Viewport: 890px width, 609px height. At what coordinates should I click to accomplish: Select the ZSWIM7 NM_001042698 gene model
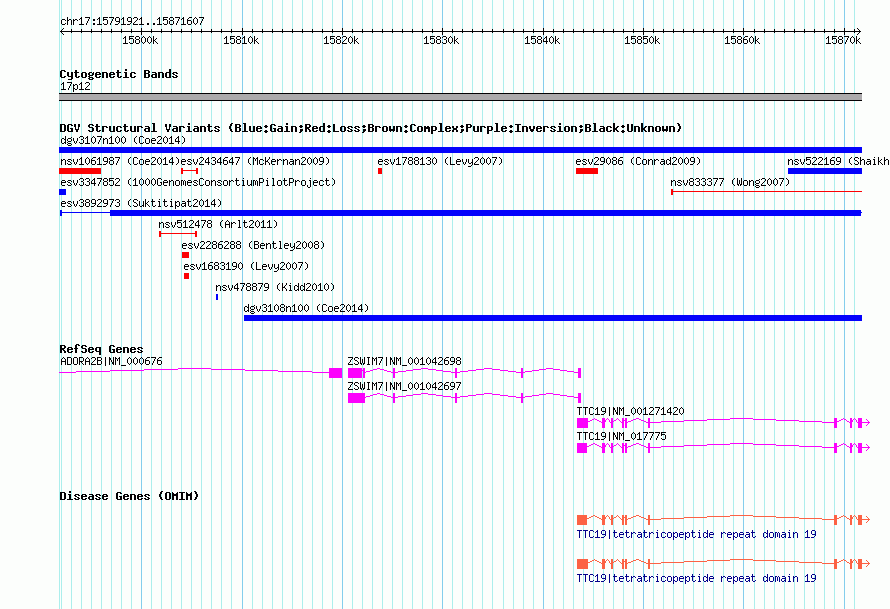(464, 373)
